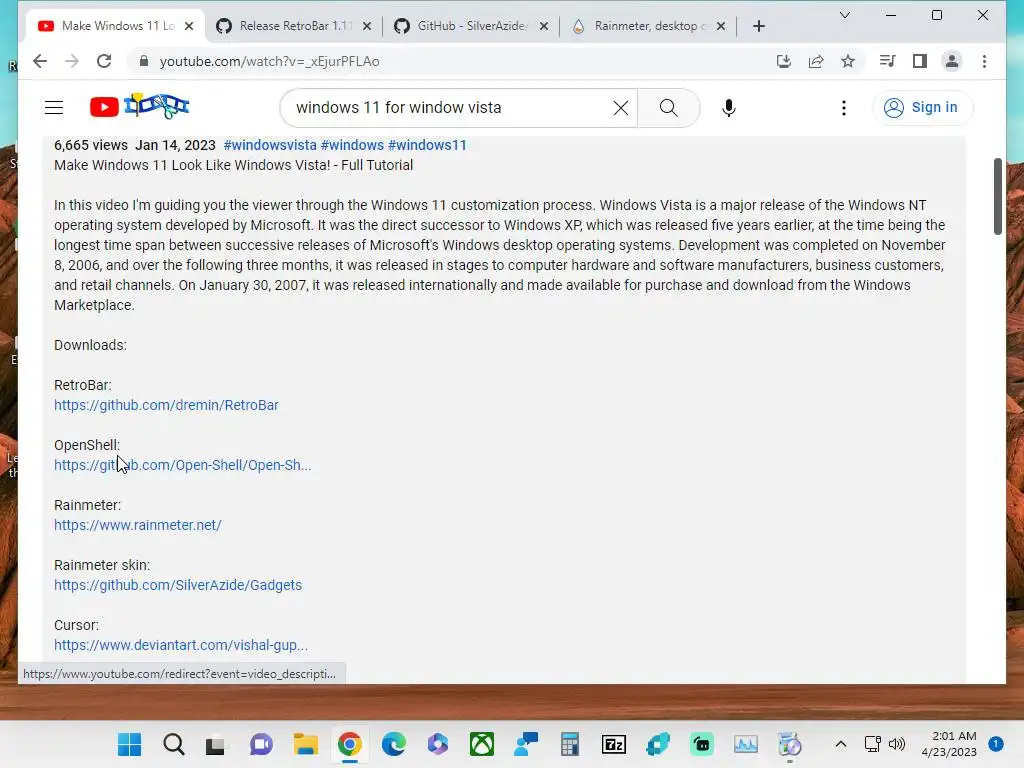The image size is (1024, 768).
Task: Open the YouTube hamburger guide menu
Action: [x=54, y=108]
